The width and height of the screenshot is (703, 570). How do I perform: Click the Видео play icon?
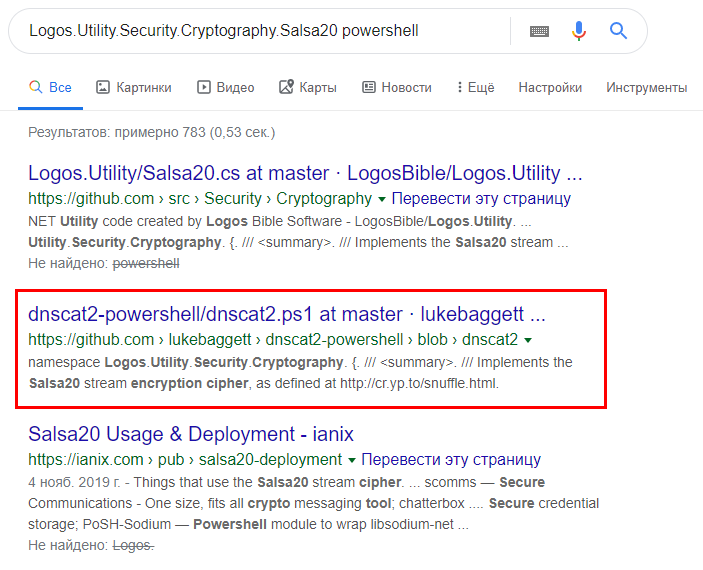click(204, 87)
